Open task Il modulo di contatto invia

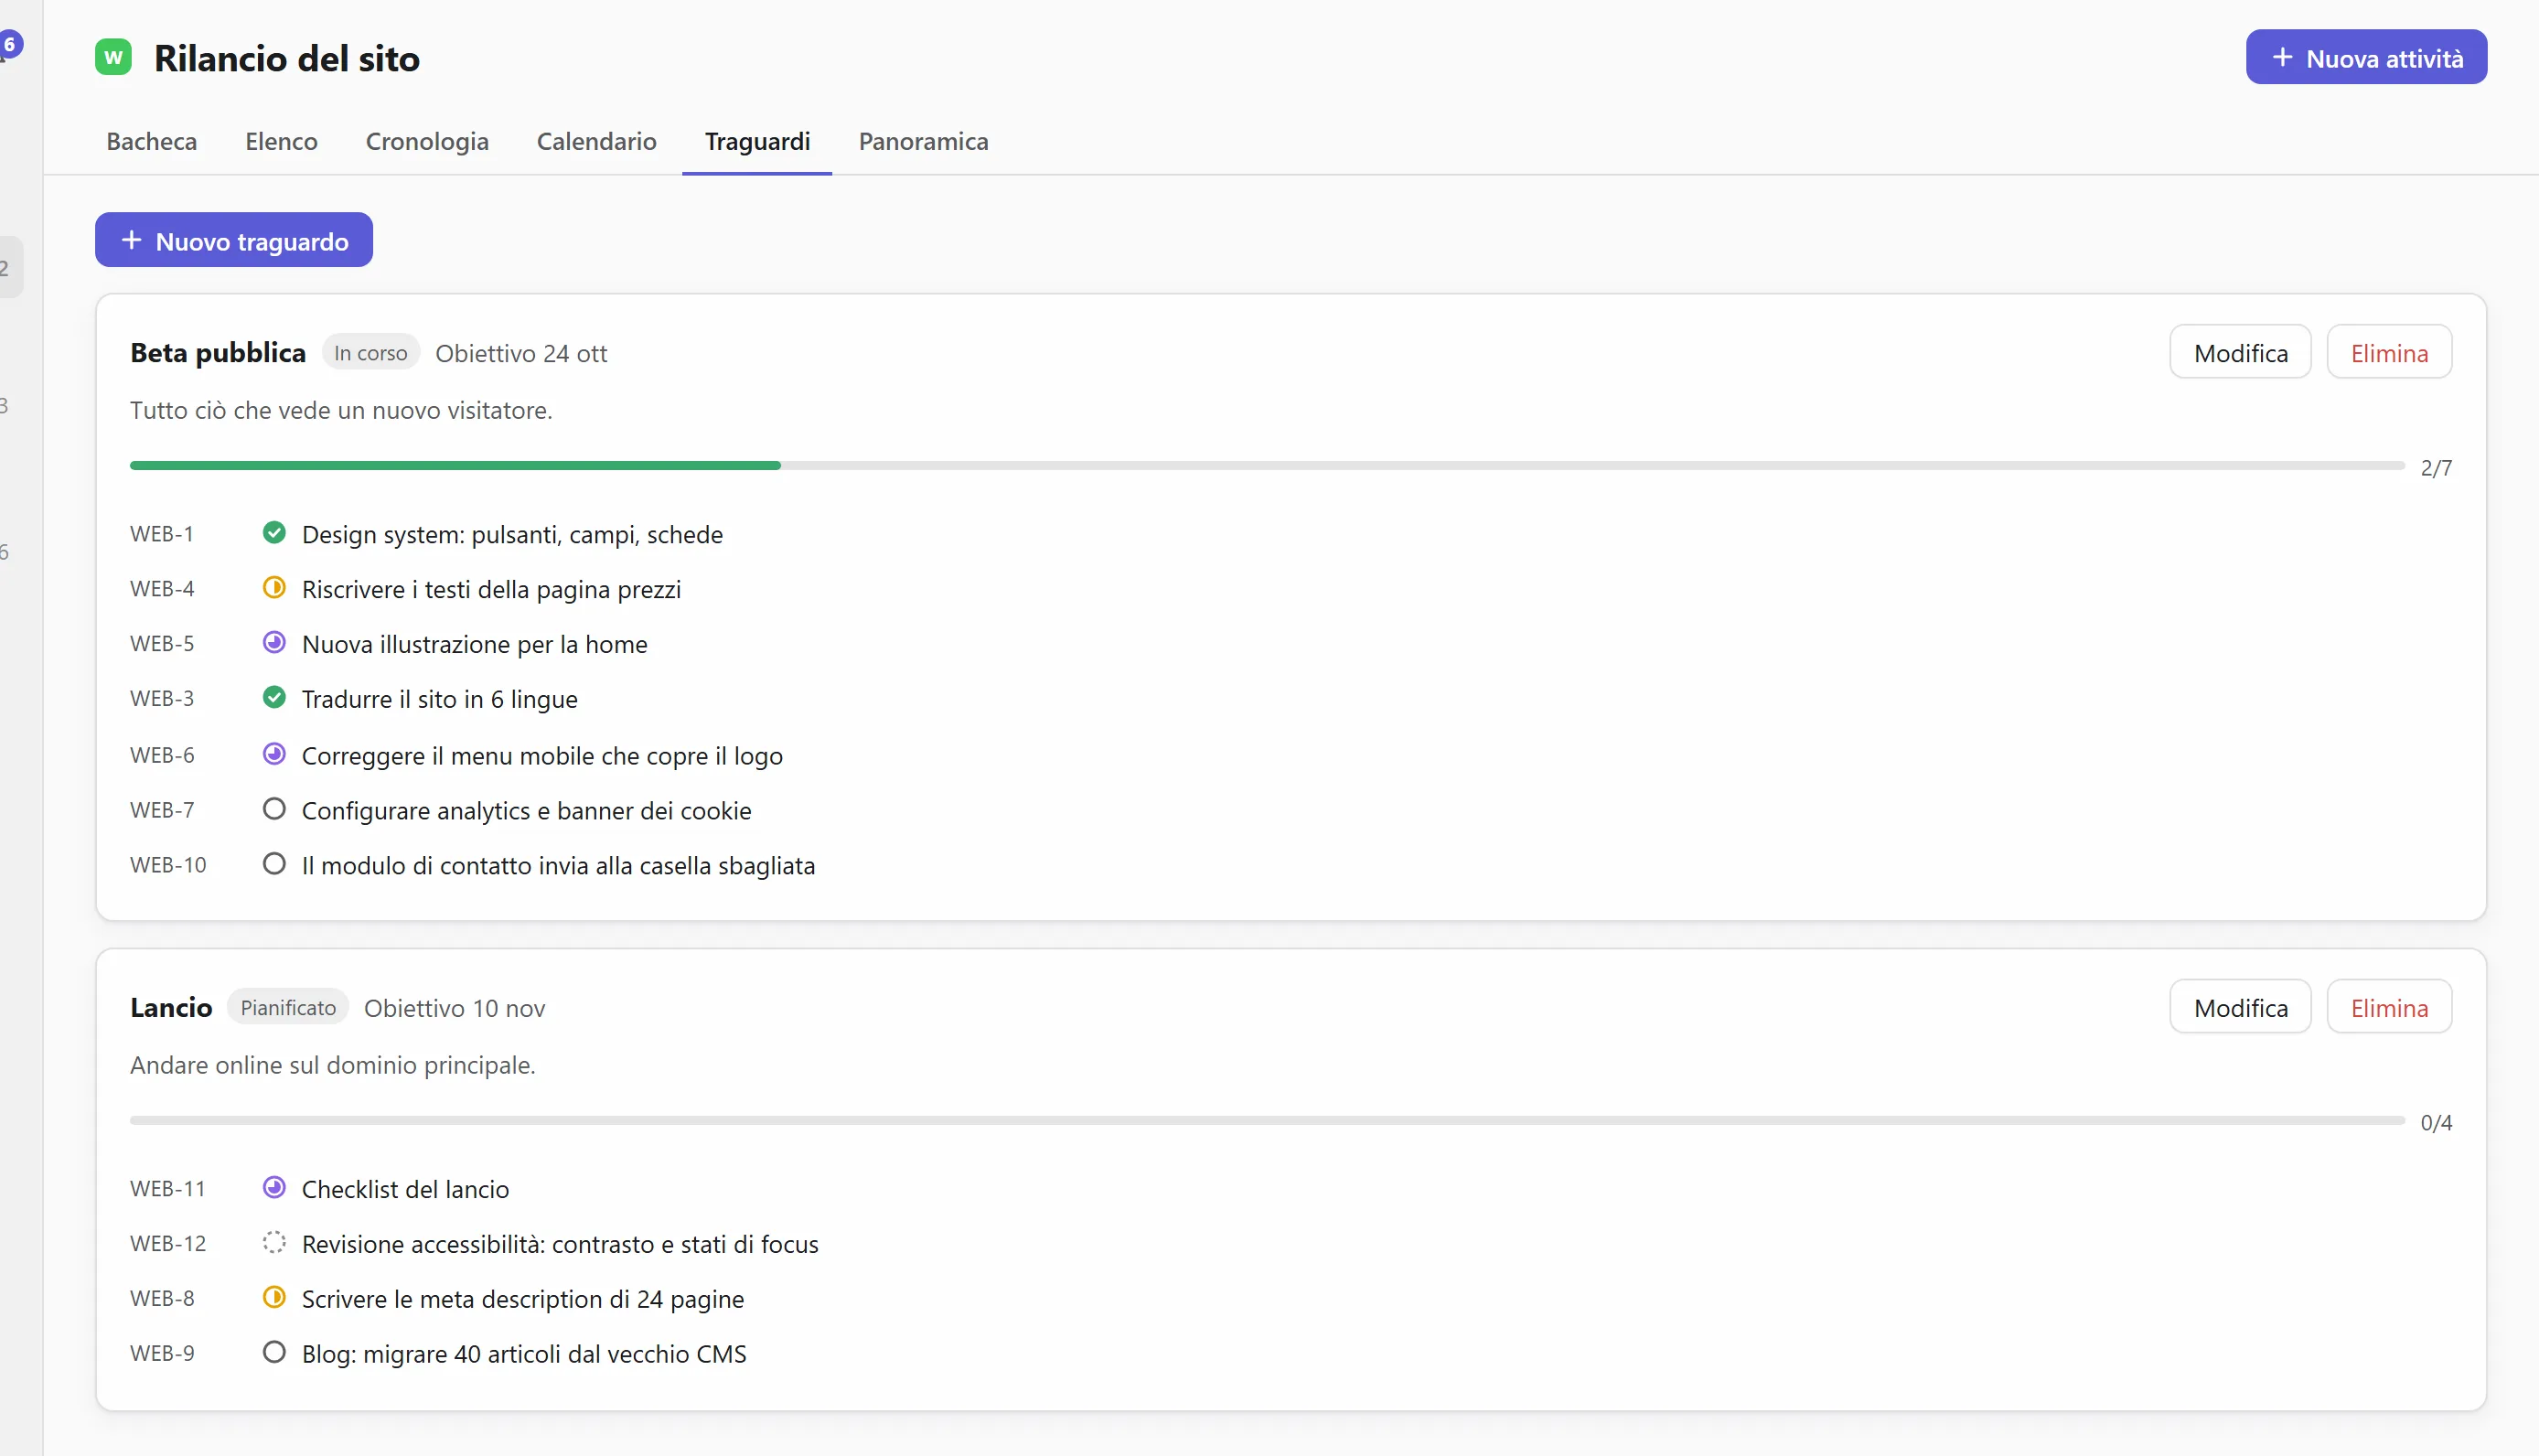559,867
